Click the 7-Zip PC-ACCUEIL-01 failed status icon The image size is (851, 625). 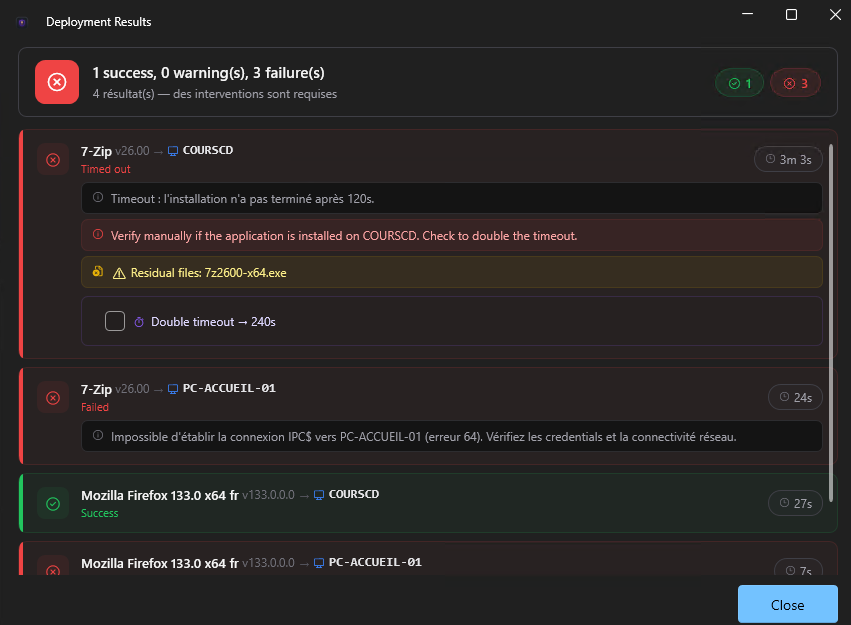(53, 398)
